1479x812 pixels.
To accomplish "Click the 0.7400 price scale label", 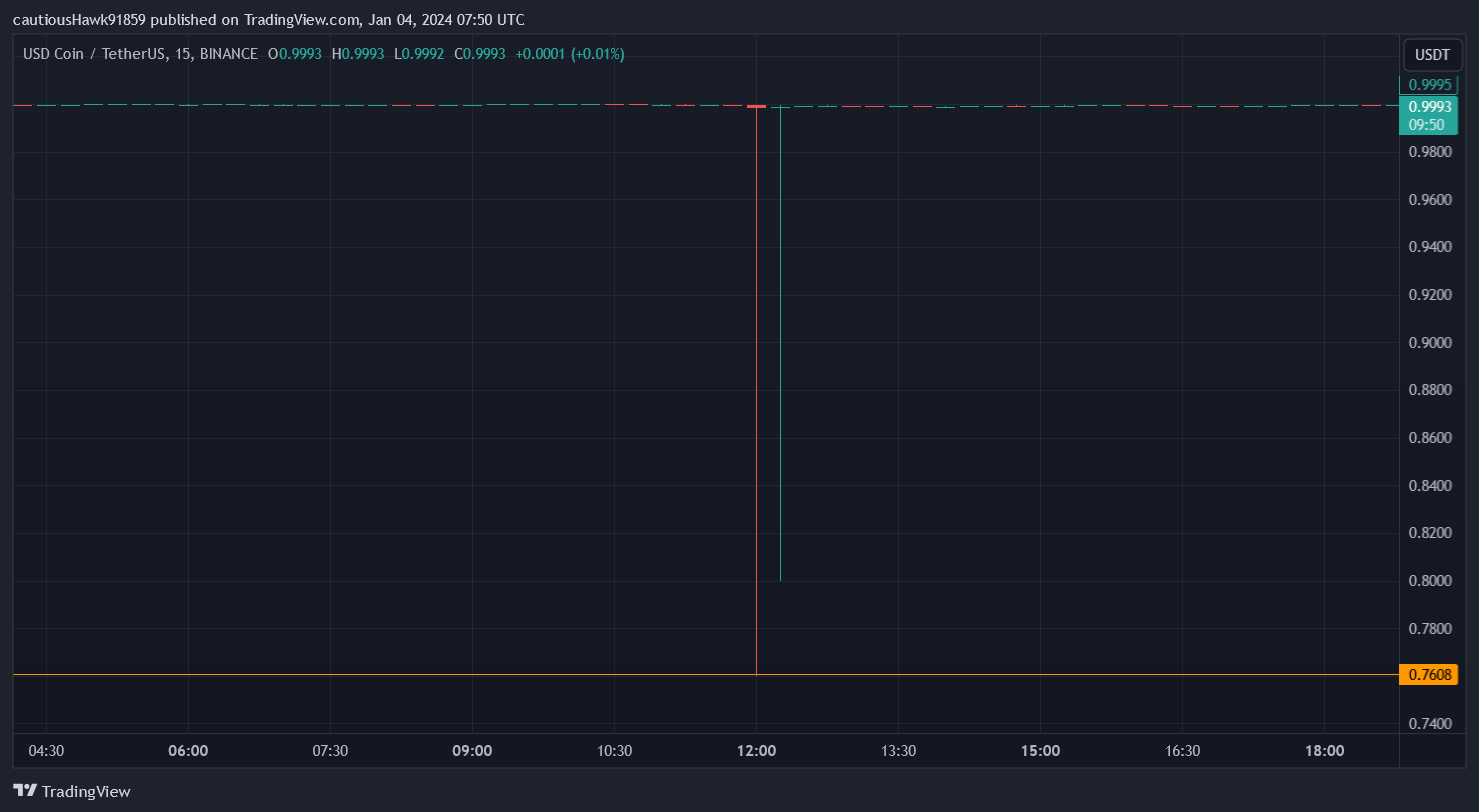I will pyautogui.click(x=1428, y=723).
